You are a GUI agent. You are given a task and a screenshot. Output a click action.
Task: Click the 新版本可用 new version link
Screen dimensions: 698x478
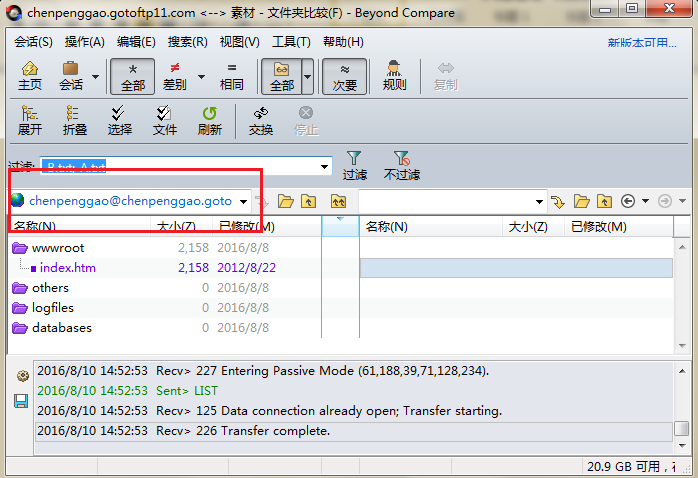(642, 43)
